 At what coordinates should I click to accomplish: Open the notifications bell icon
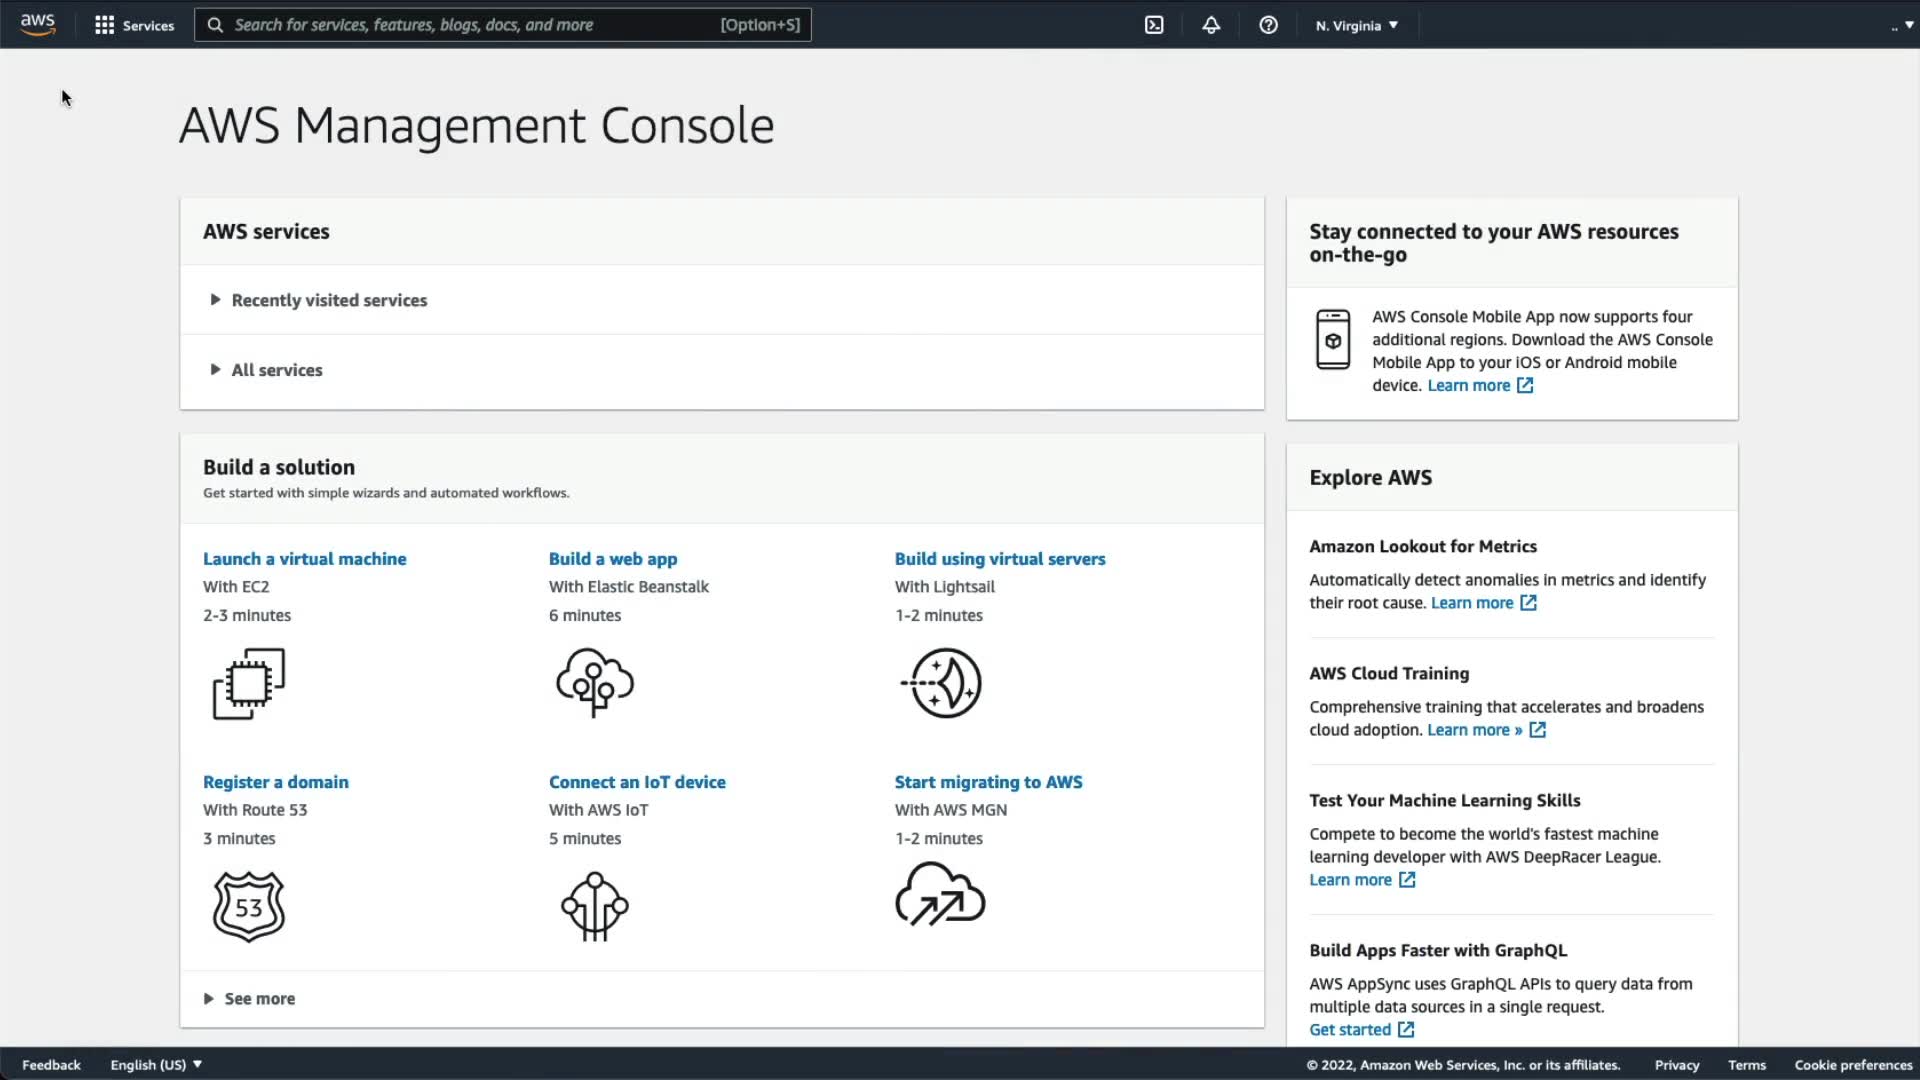[1211, 25]
